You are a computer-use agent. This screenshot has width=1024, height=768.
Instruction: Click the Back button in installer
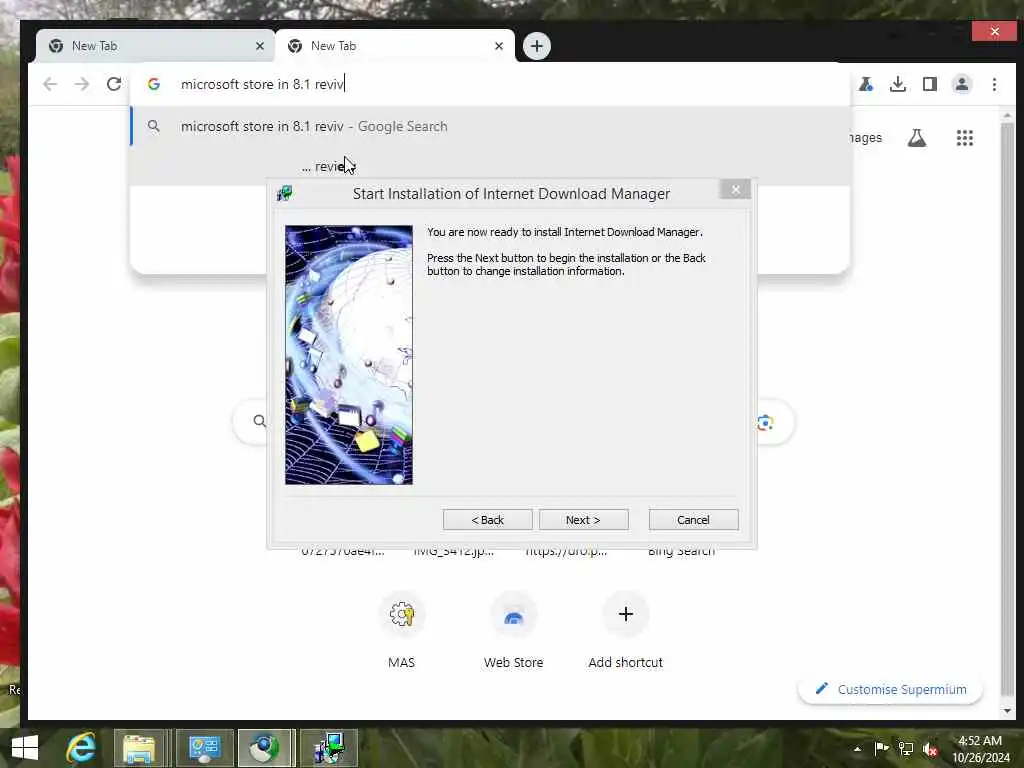(487, 520)
